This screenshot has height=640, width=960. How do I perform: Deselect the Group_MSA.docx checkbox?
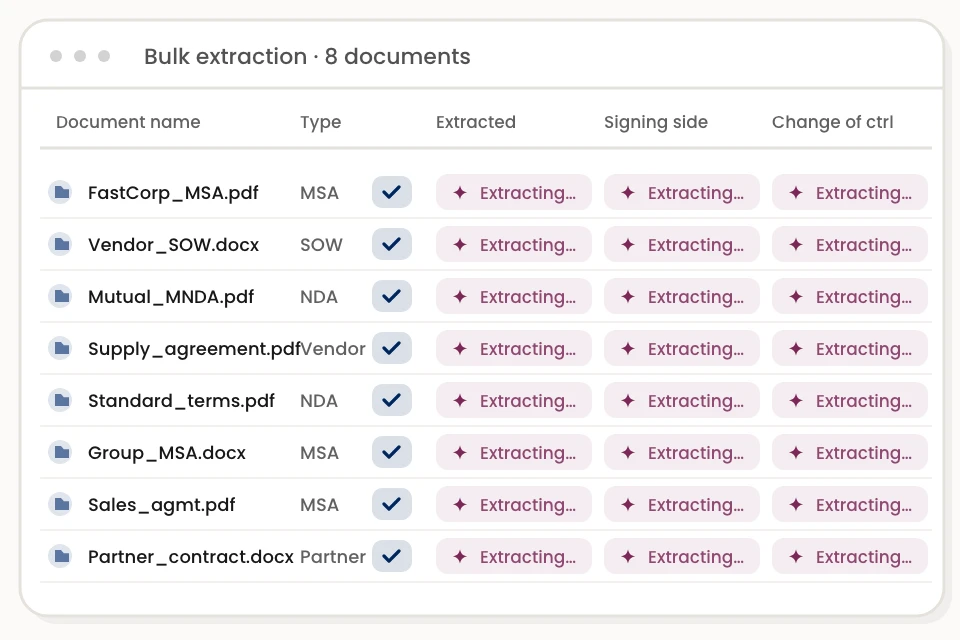392,453
